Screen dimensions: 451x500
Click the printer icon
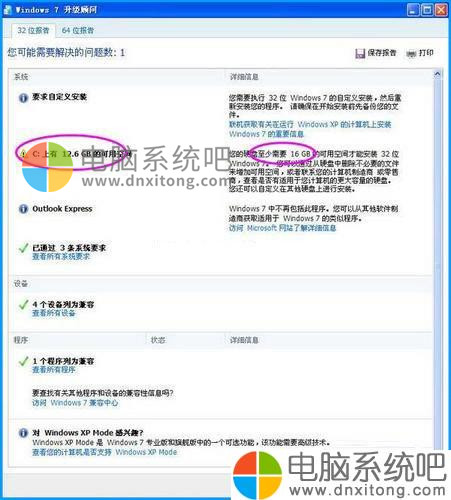[411, 53]
